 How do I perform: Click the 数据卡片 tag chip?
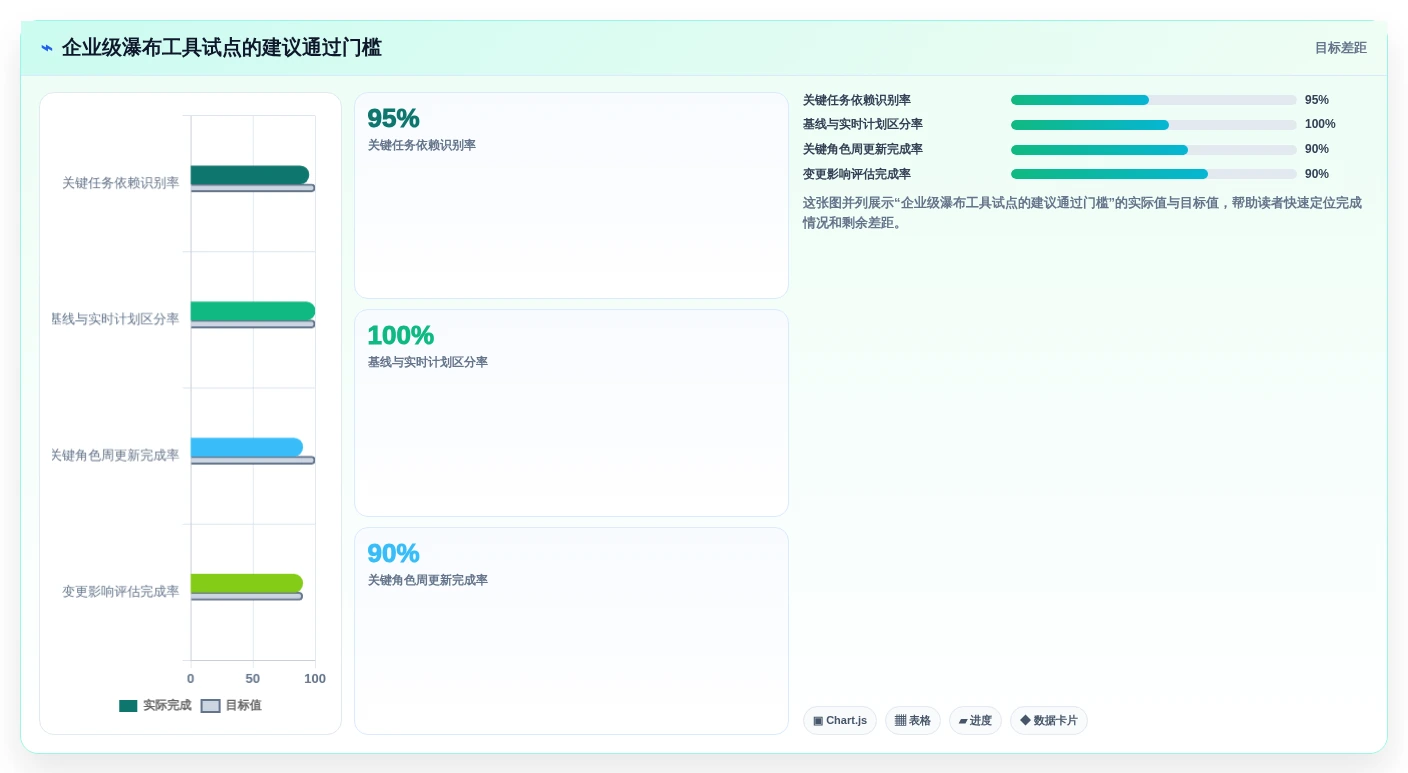pos(1049,720)
